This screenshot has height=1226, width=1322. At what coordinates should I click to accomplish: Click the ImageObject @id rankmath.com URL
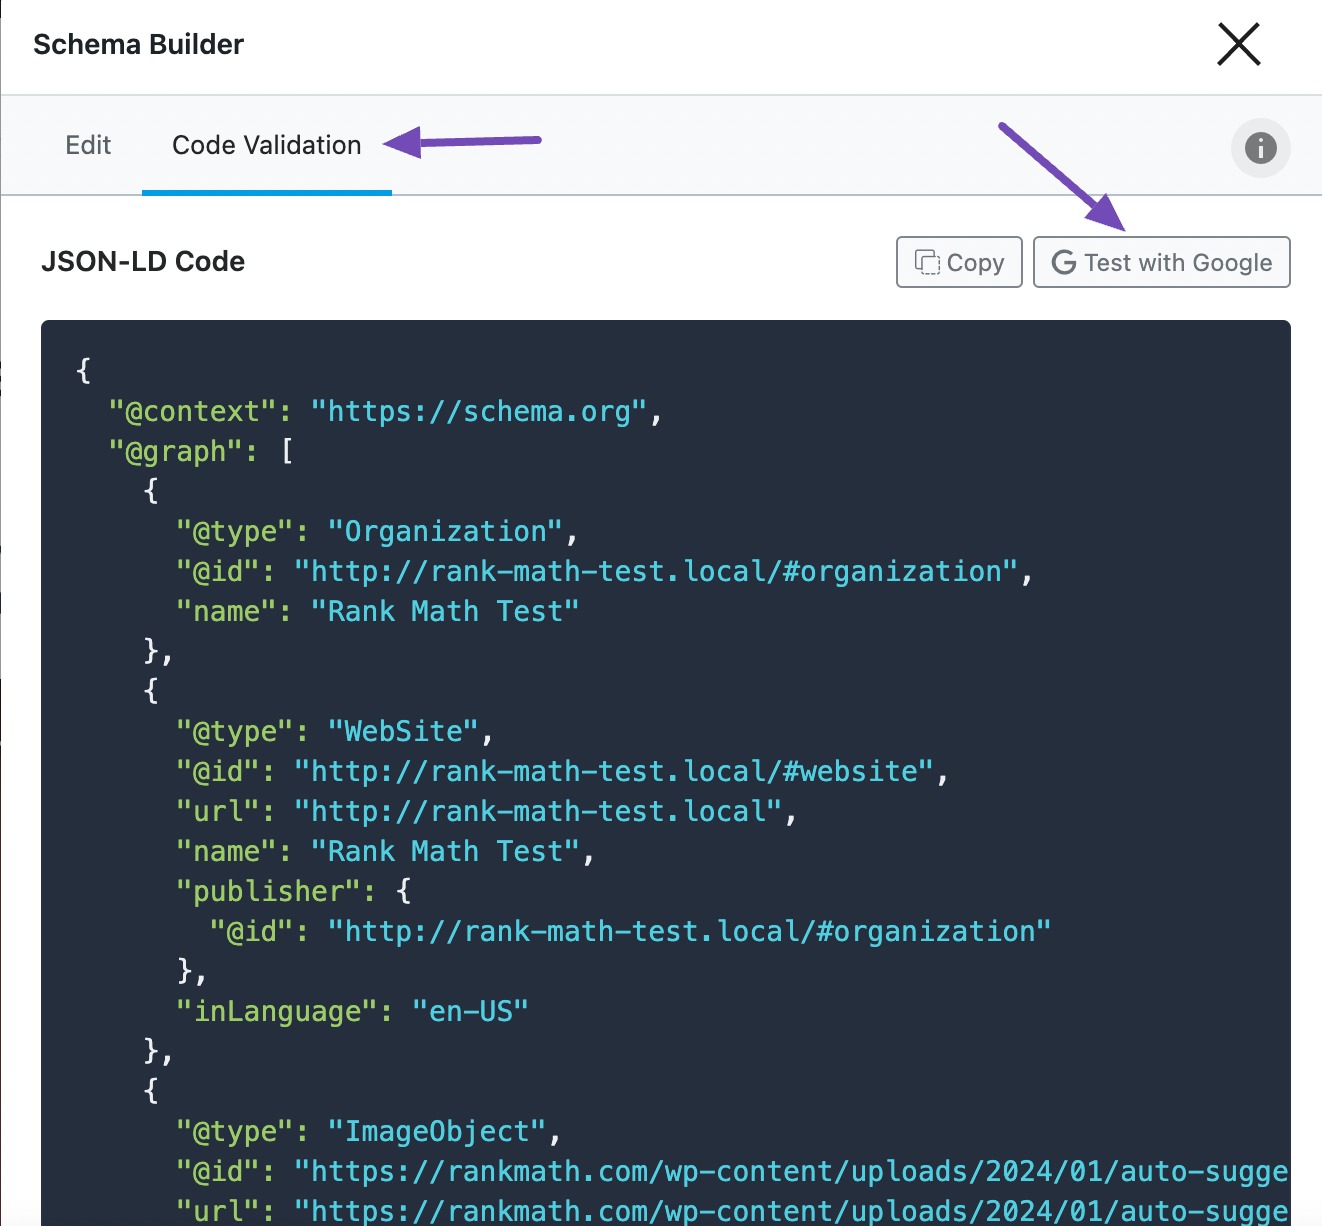(x=790, y=1171)
